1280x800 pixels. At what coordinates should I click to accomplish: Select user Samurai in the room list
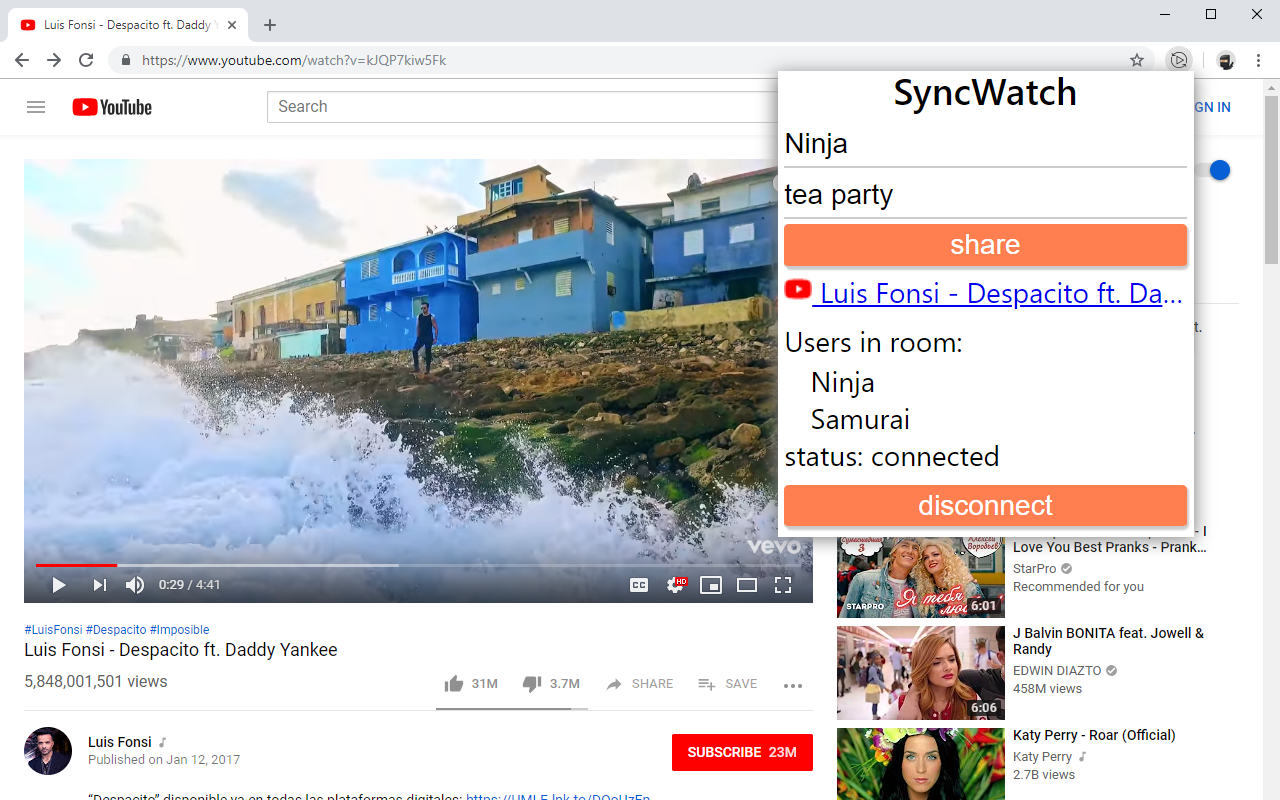[860, 420]
